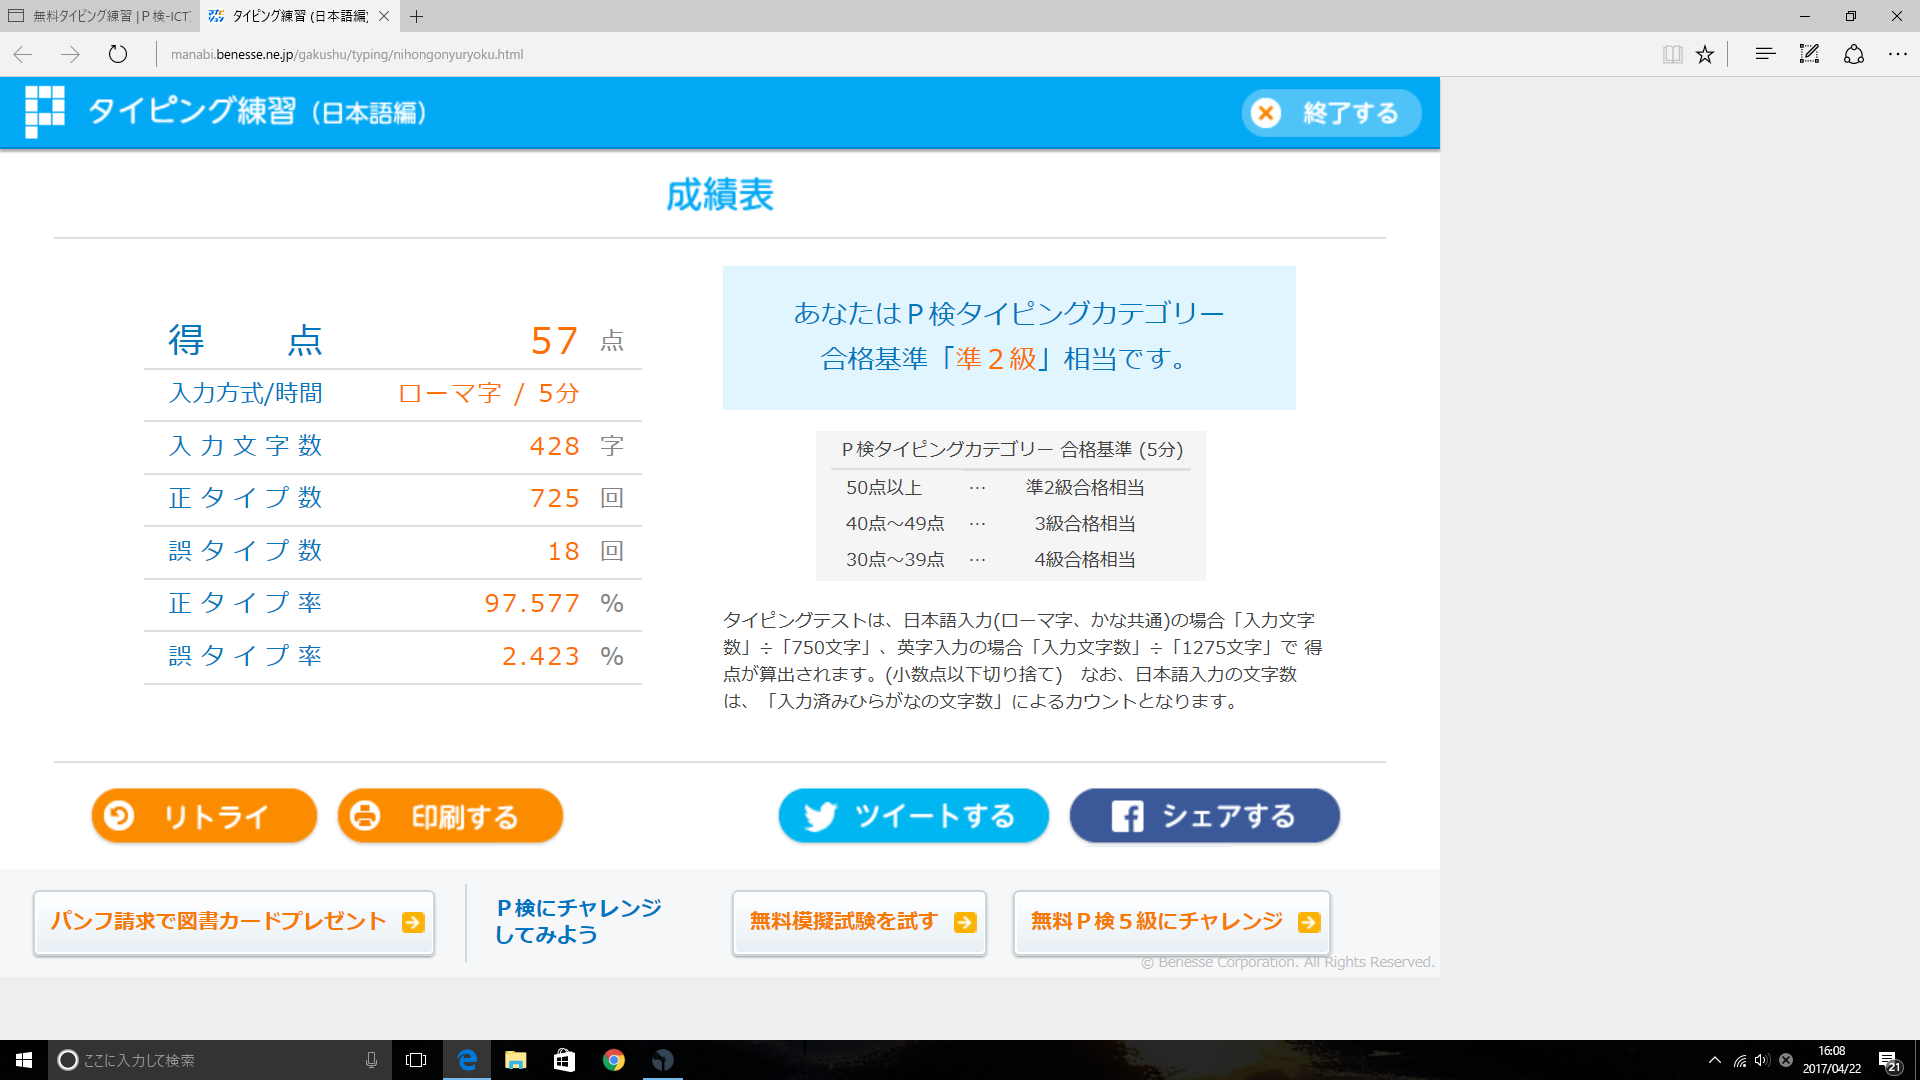Open 無料P検5級にチャレンジ link
1920x1080 pixels.
[1171, 922]
